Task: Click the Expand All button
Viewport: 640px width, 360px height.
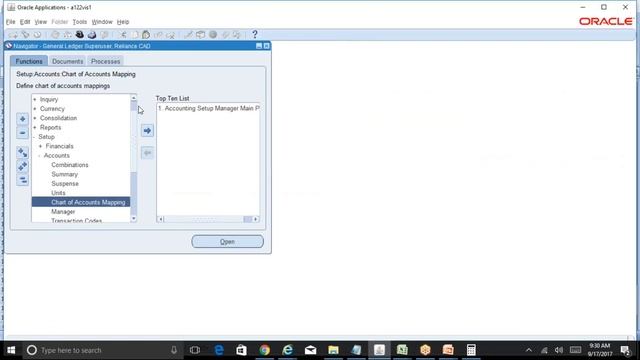Action: 22,166
